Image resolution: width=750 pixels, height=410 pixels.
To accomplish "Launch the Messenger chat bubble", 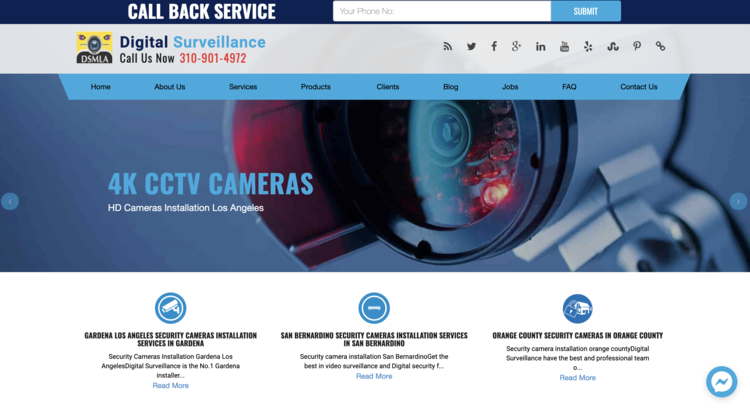I will (721, 381).
